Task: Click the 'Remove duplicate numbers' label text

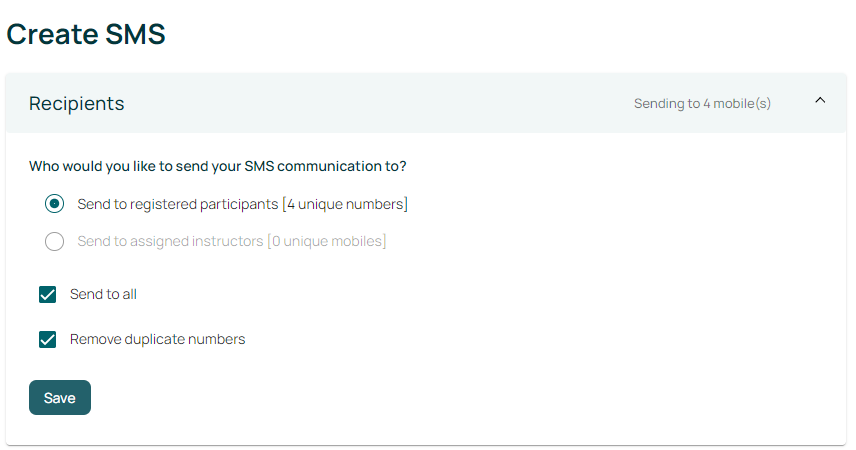Action: (157, 339)
